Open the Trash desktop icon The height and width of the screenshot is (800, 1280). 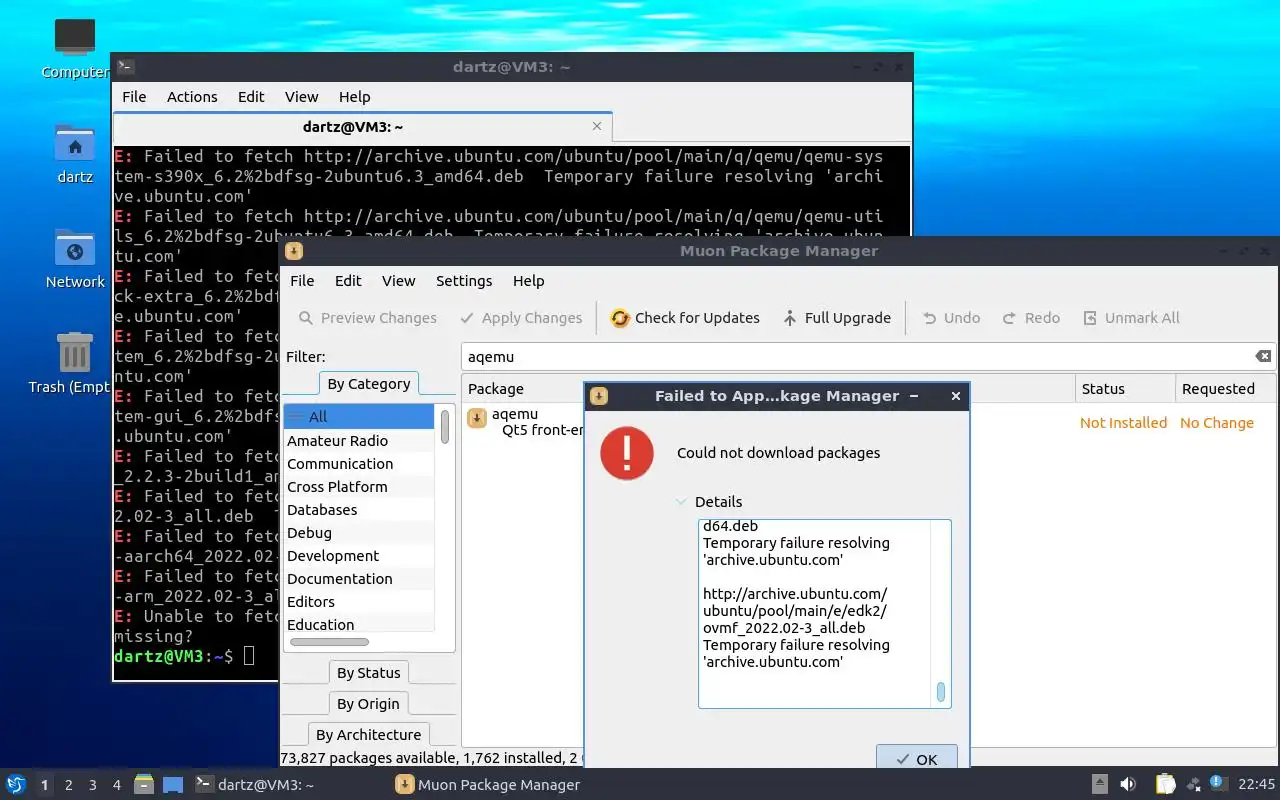(75, 363)
